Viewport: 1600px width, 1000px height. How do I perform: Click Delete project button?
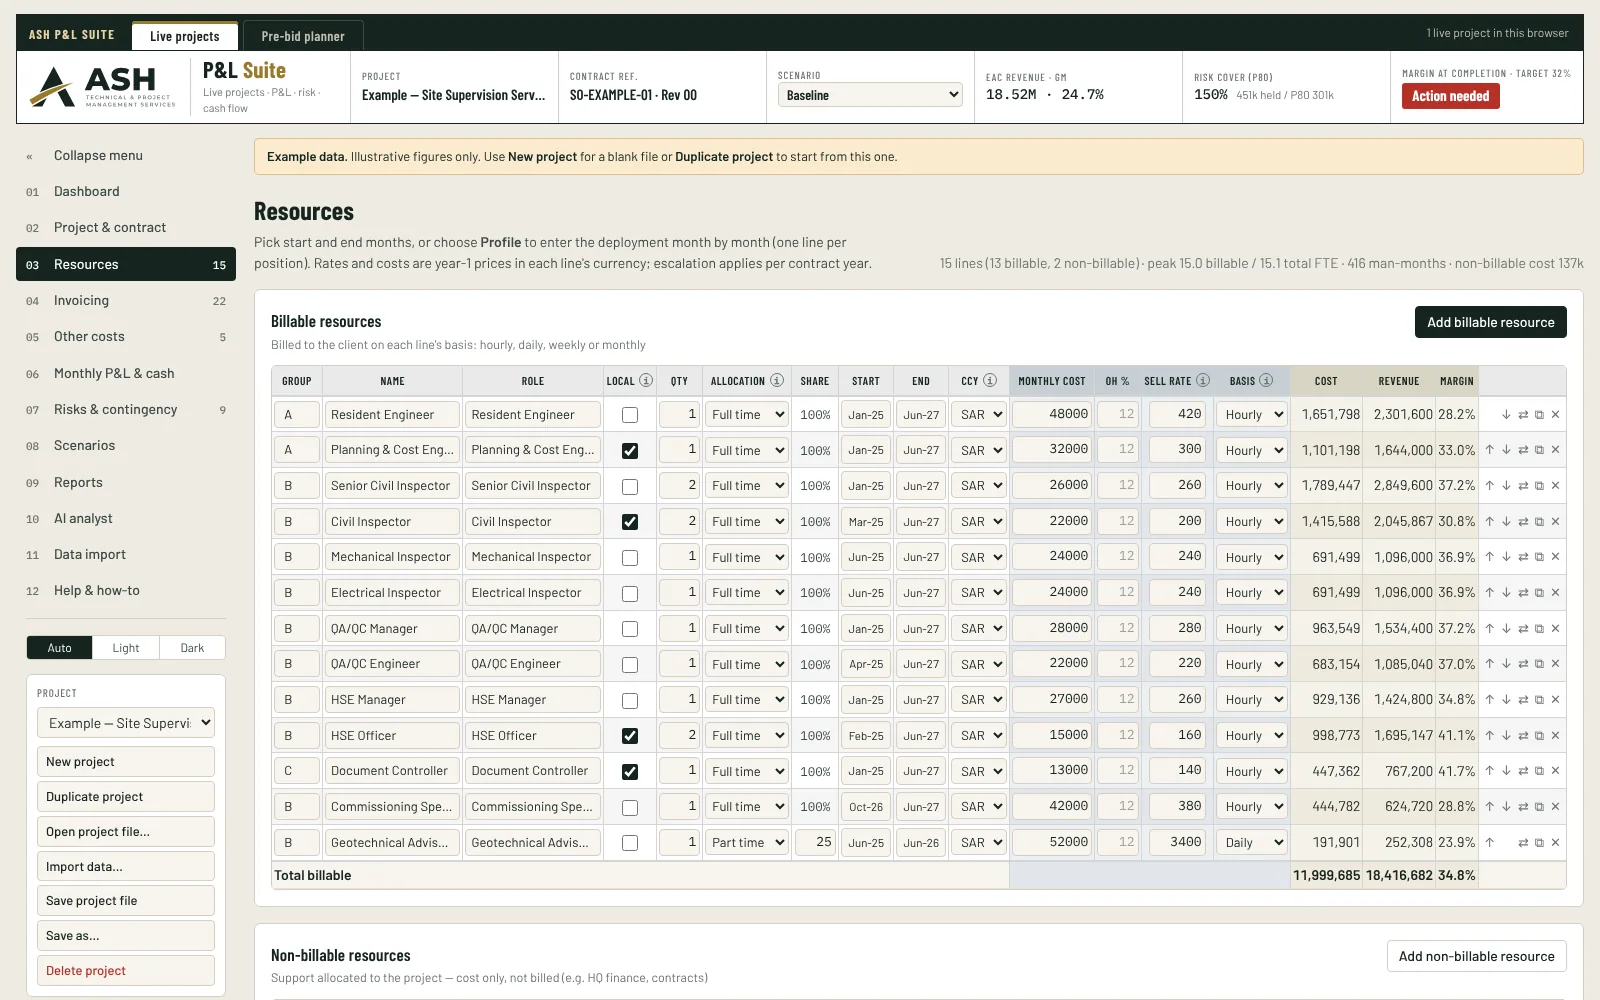pos(126,971)
